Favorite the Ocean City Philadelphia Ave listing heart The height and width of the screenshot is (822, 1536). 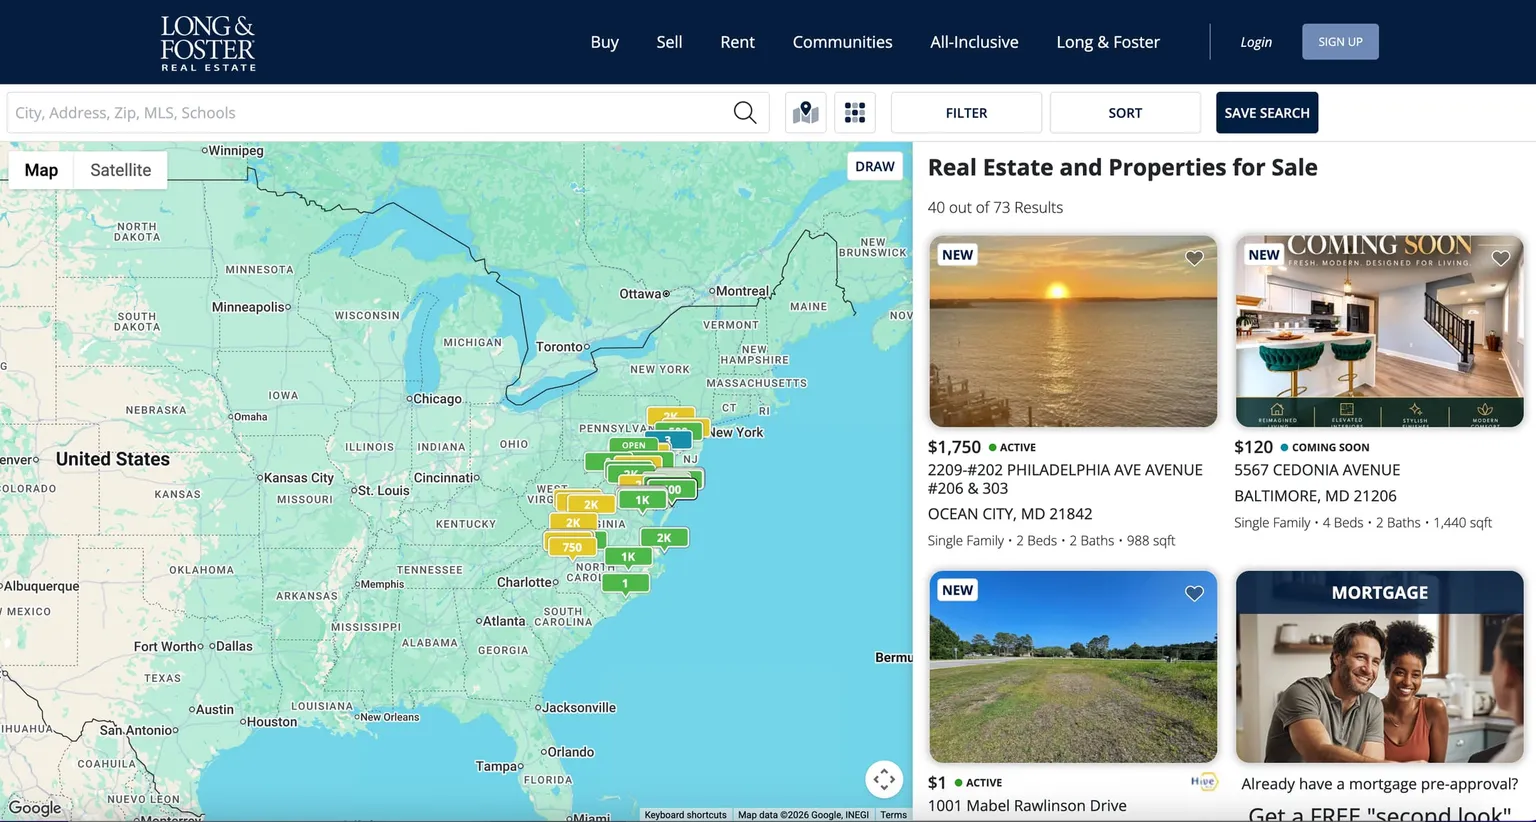pos(1194,258)
